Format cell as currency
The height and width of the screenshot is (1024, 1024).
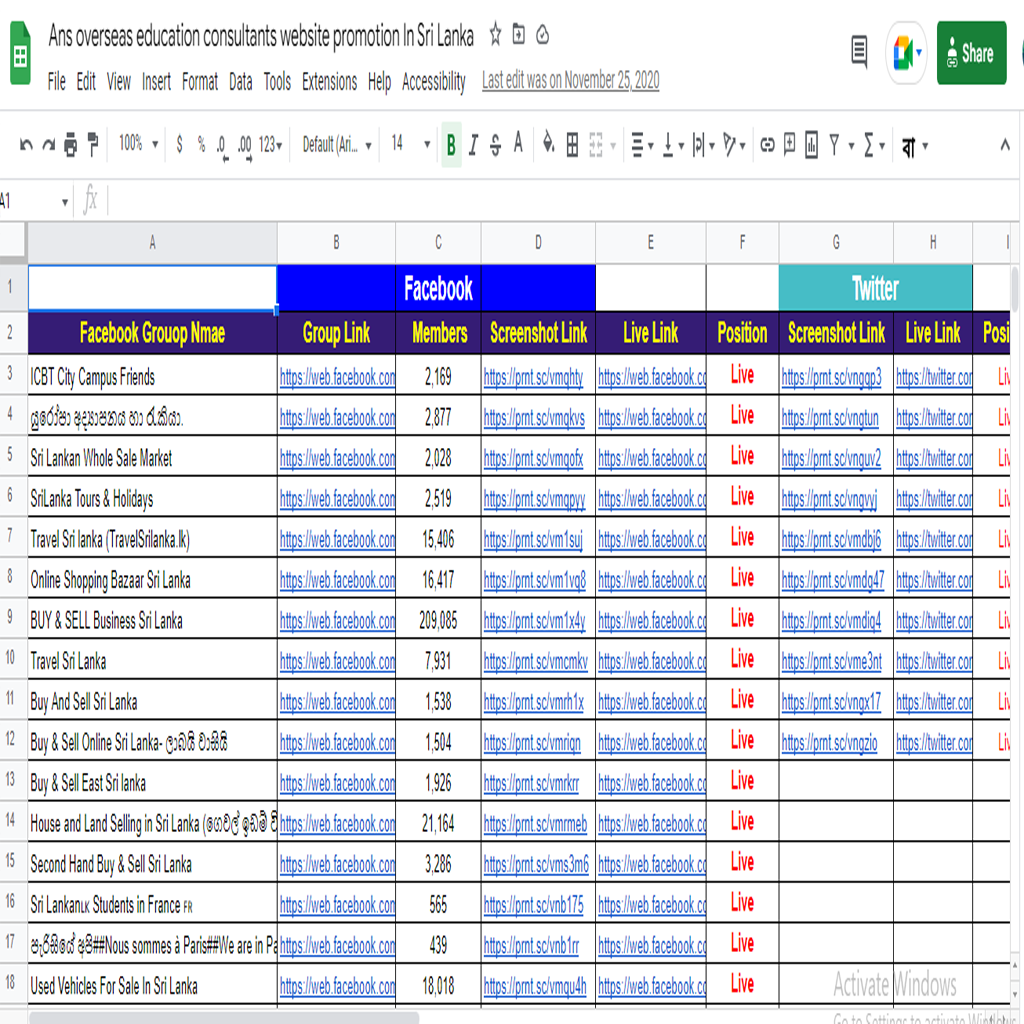180,144
